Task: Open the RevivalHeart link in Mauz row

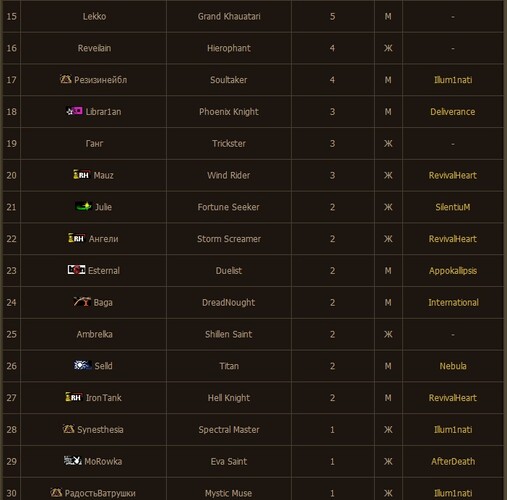Action: [x=452, y=175]
